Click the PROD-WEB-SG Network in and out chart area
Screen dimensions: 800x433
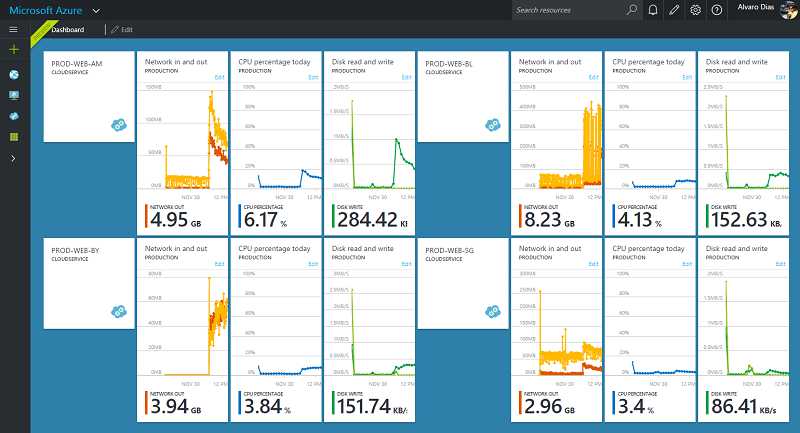coord(557,326)
